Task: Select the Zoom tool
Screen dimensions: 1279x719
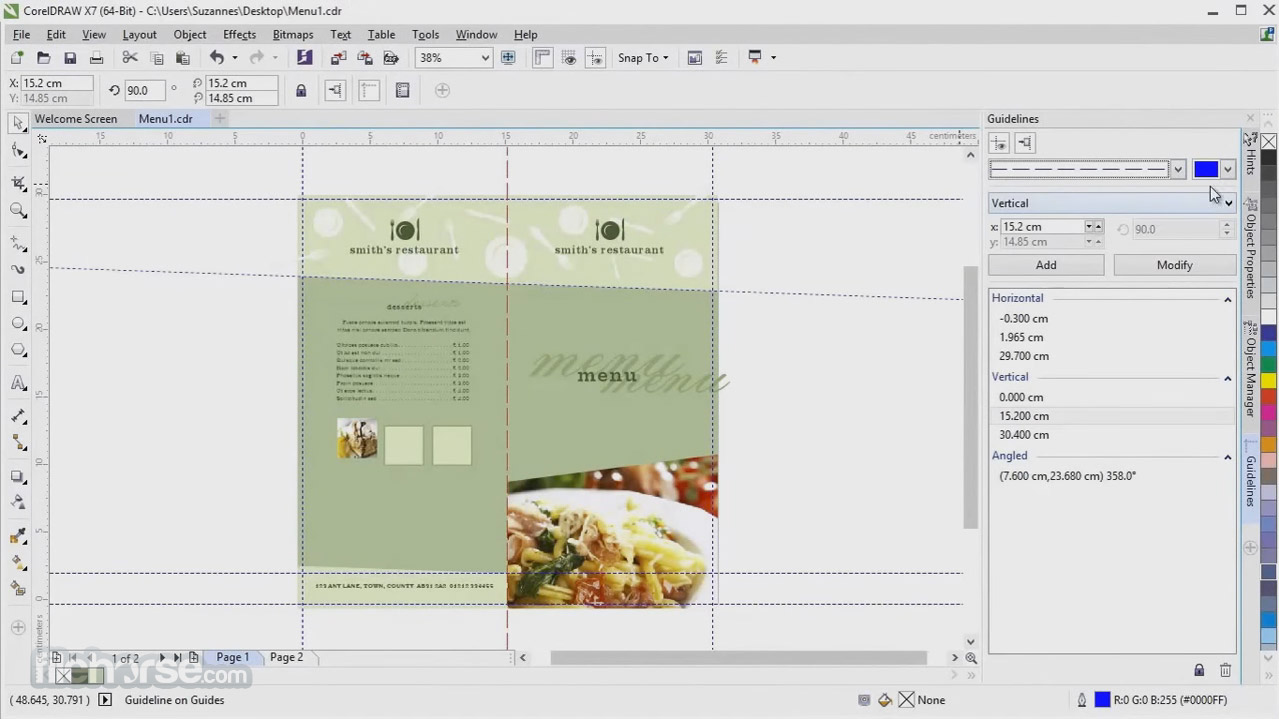Action: (17, 211)
